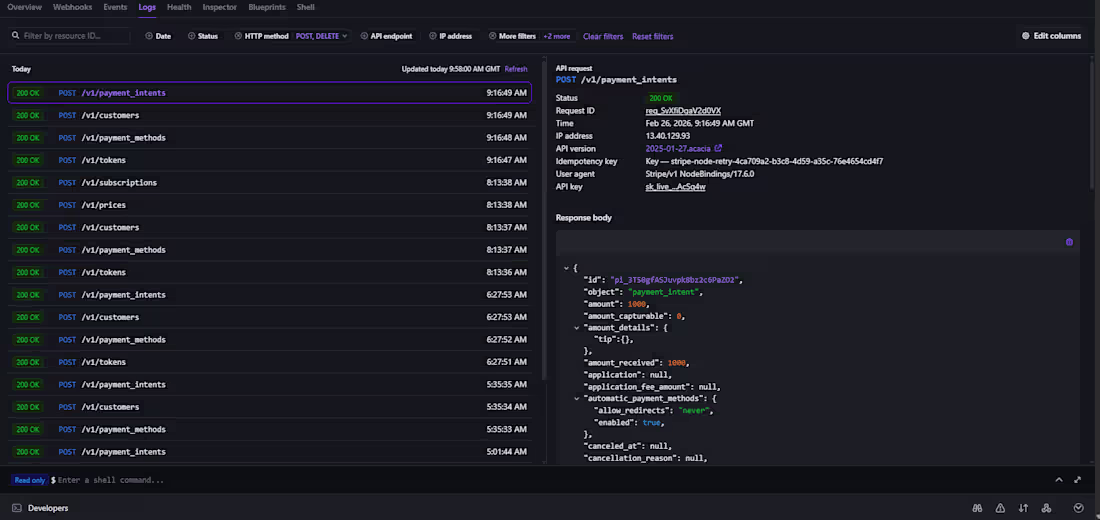Open the binoculars icon in bottom bar
Screen dimensions: 1100x520
tap(977, 508)
